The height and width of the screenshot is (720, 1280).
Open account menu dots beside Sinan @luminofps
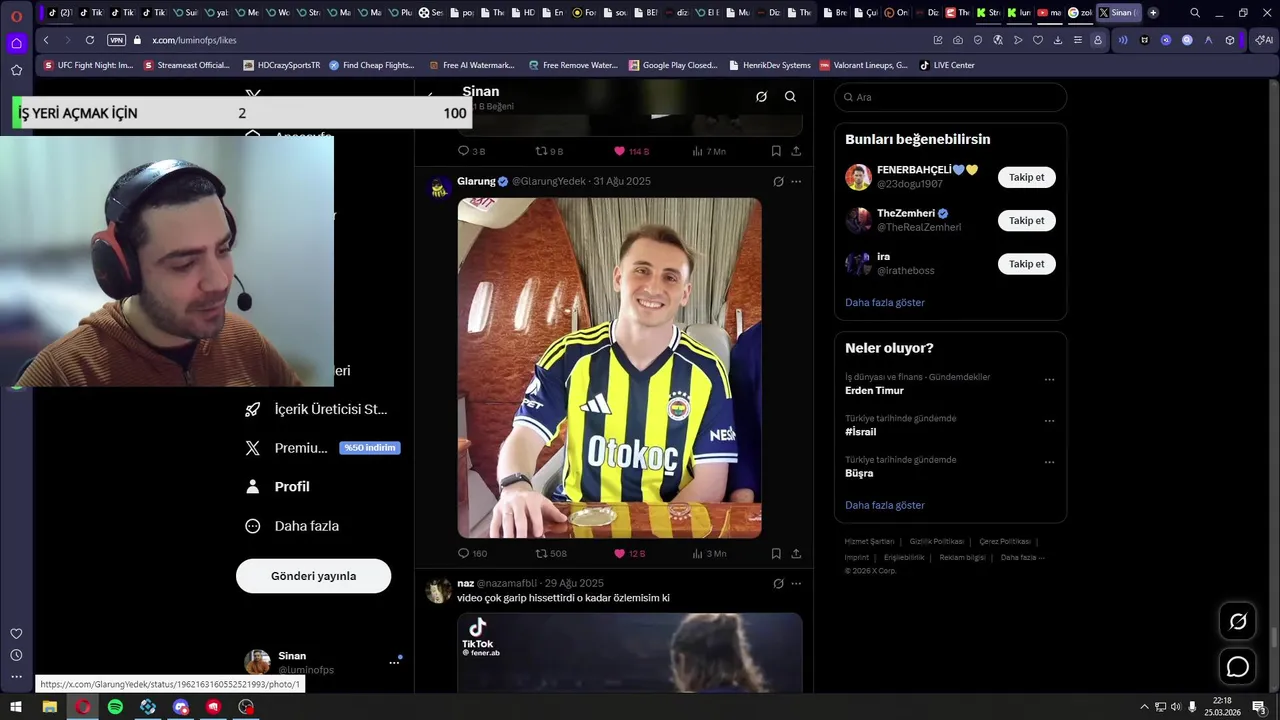tap(394, 662)
